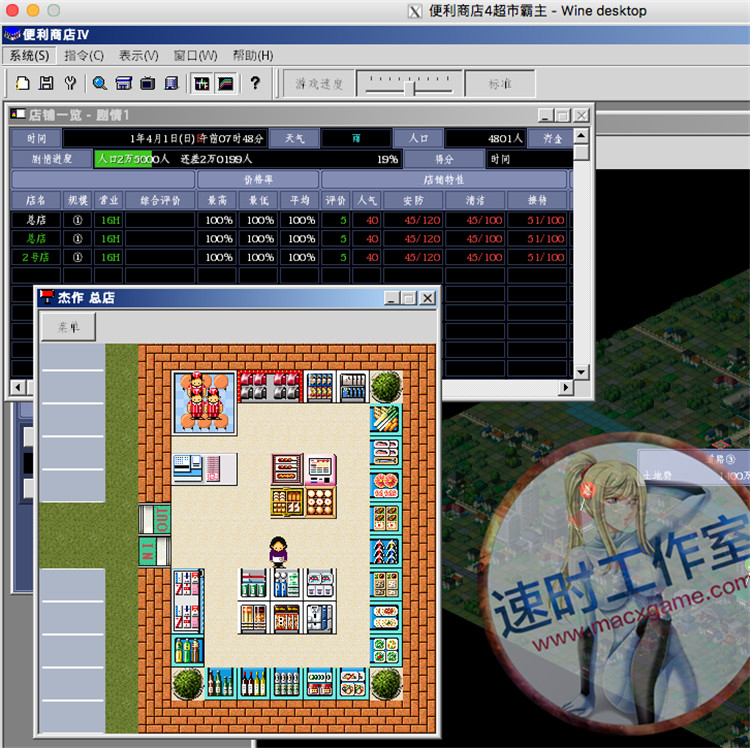Click the 天气 label
This screenshot has width=750, height=748.
(294, 139)
